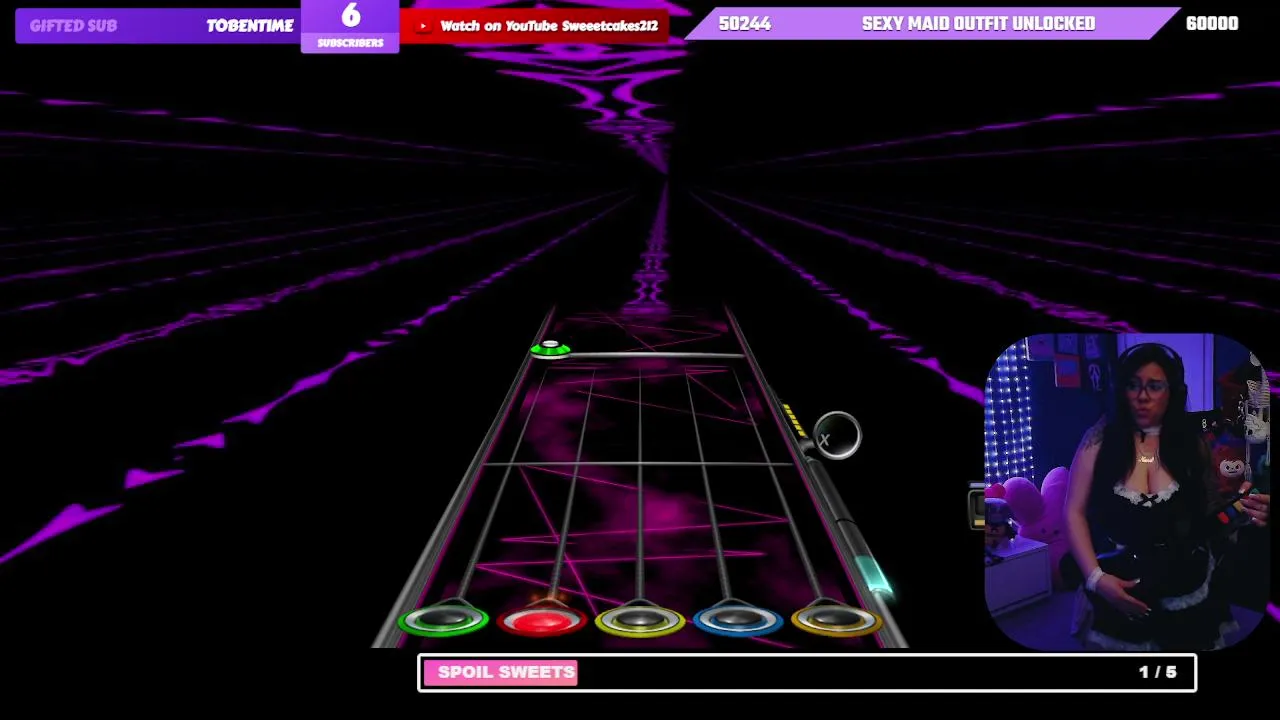The width and height of the screenshot is (1280, 720).
Task: Hit the red fret button
Action: [541, 621]
